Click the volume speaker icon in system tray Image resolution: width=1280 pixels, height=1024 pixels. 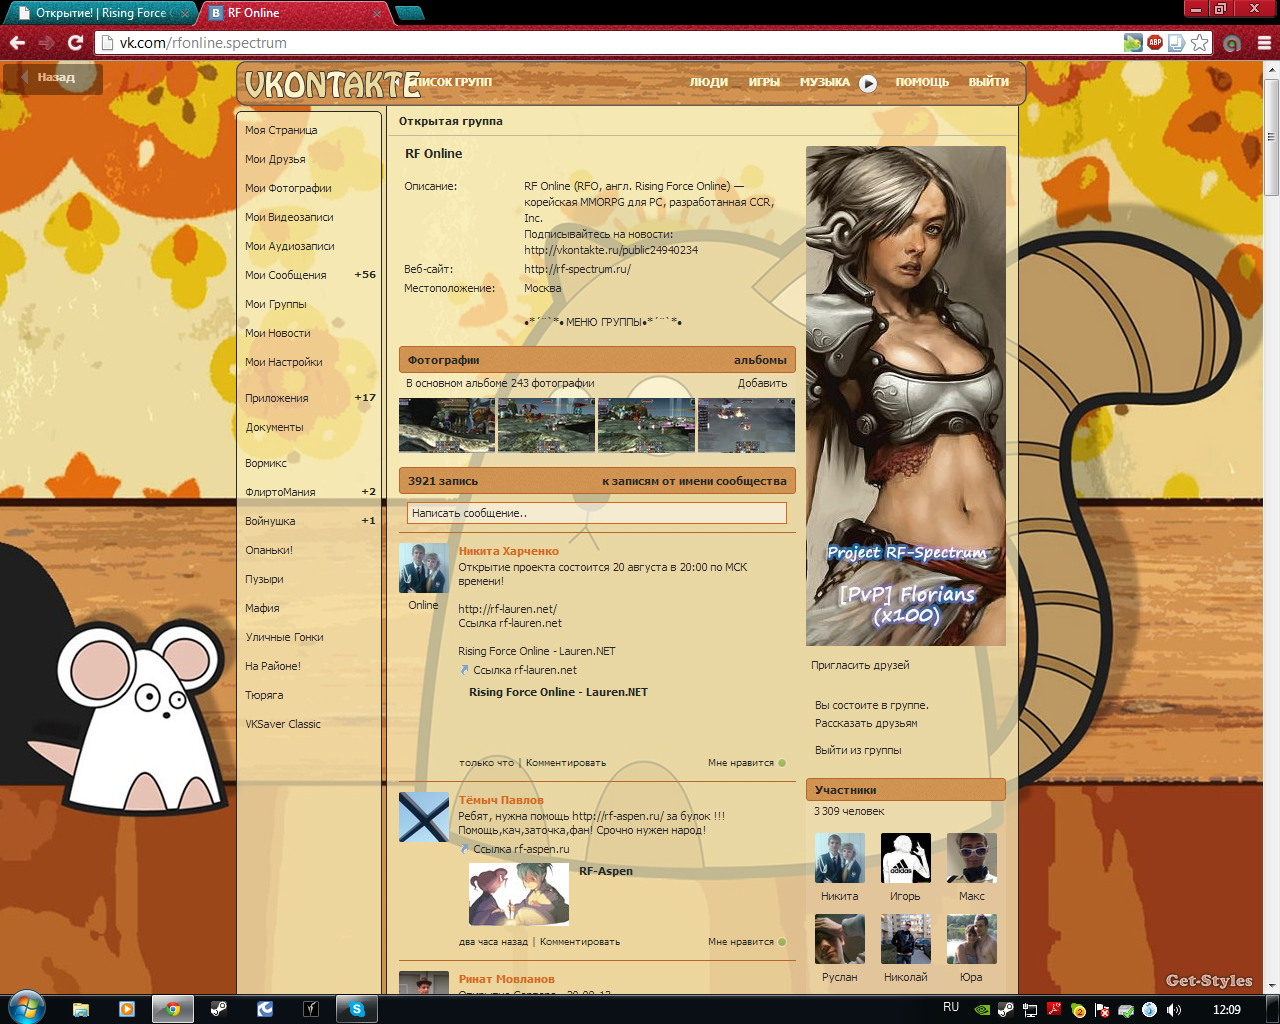(x=1174, y=1010)
